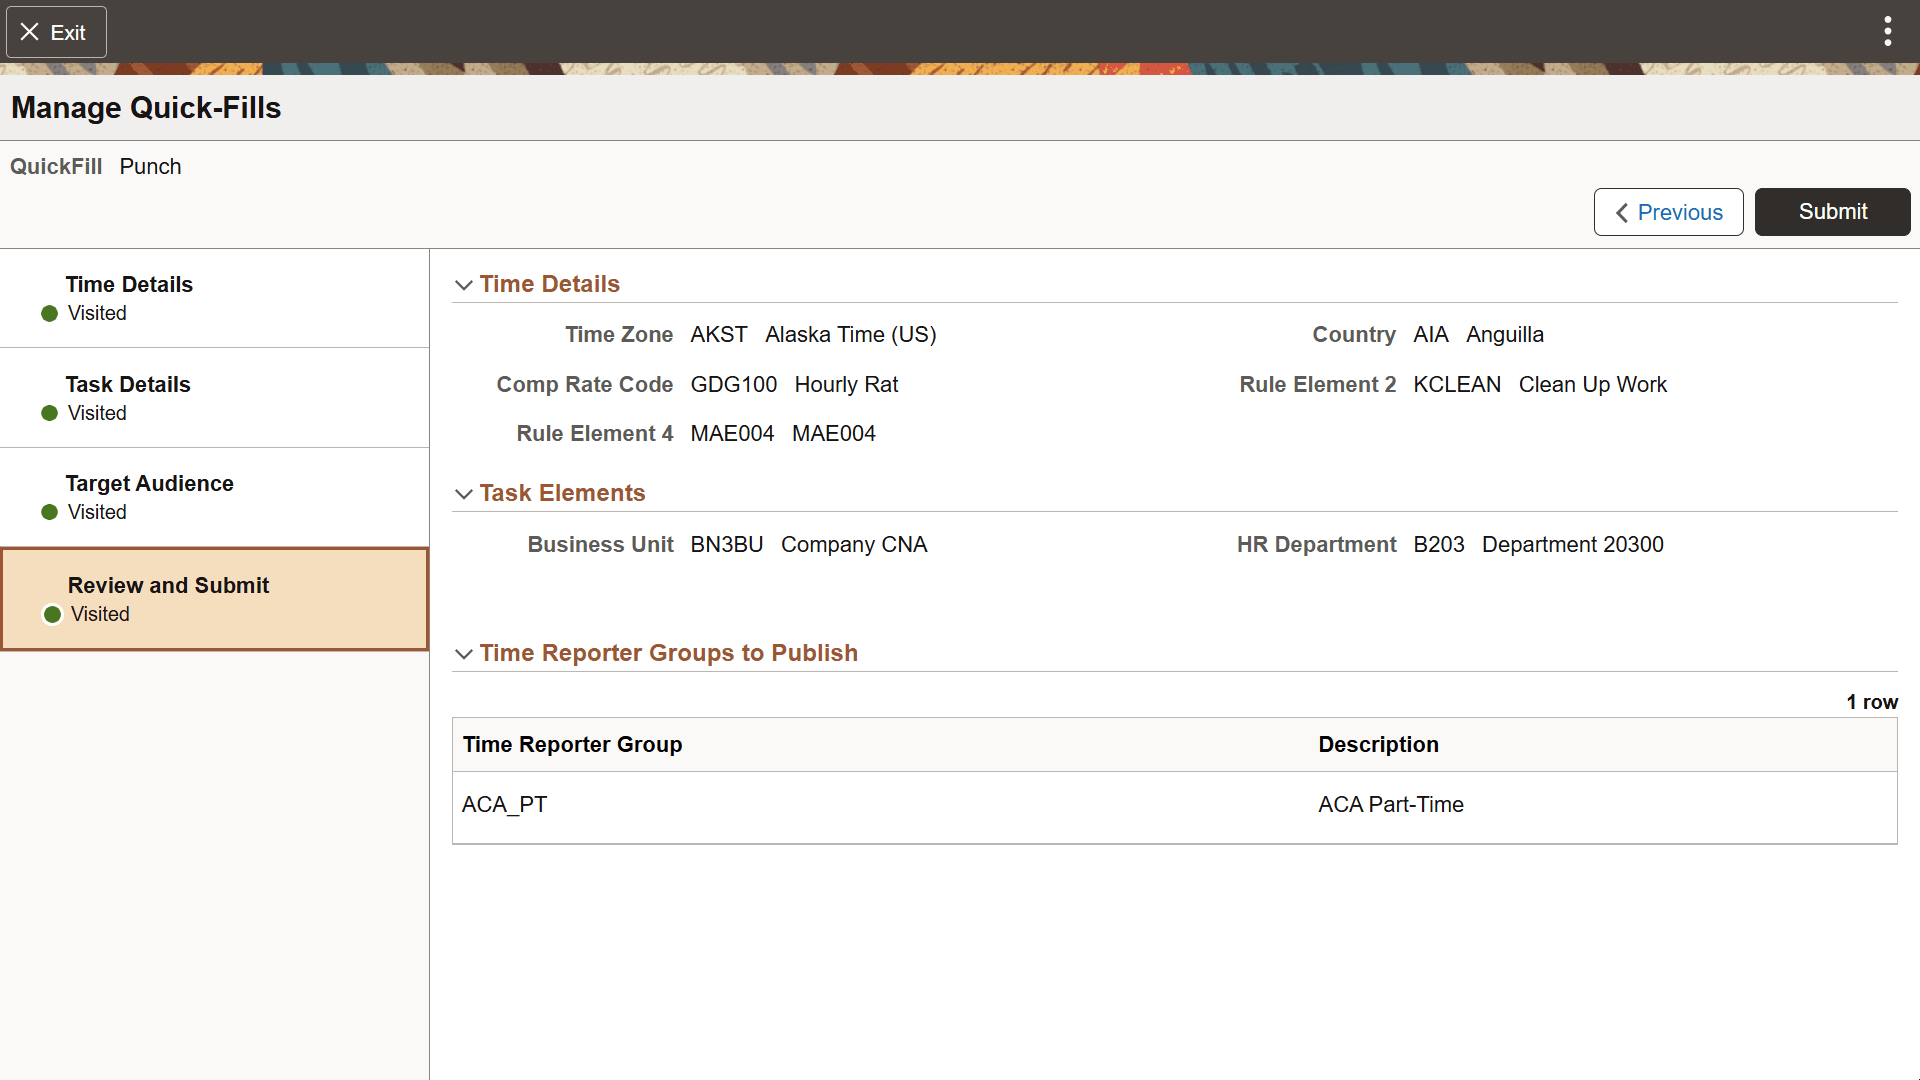Open the three-dot actions menu
This screenshot has height=1080, width=1920.
pos(1888,31)
